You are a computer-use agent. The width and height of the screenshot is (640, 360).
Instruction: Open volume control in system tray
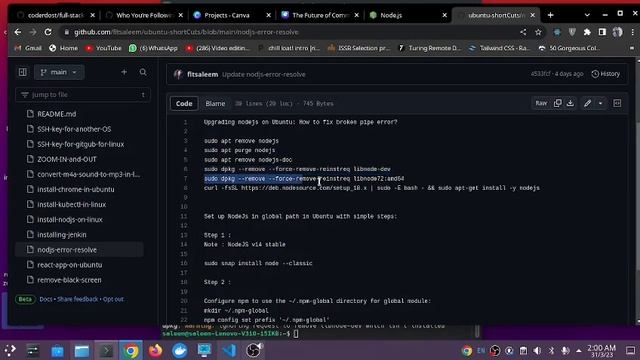point(537,351)
